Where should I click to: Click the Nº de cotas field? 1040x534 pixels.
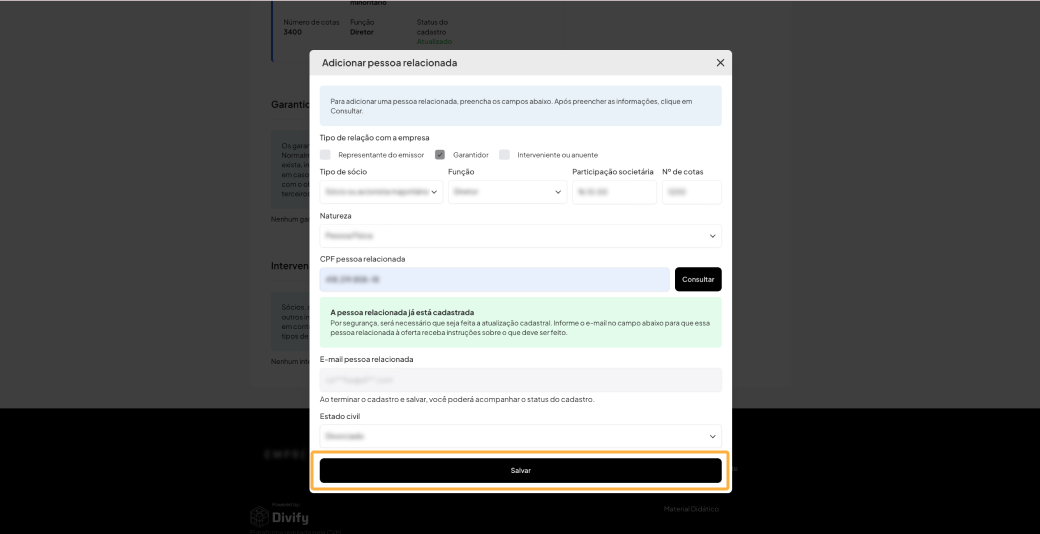click(692, 192)
